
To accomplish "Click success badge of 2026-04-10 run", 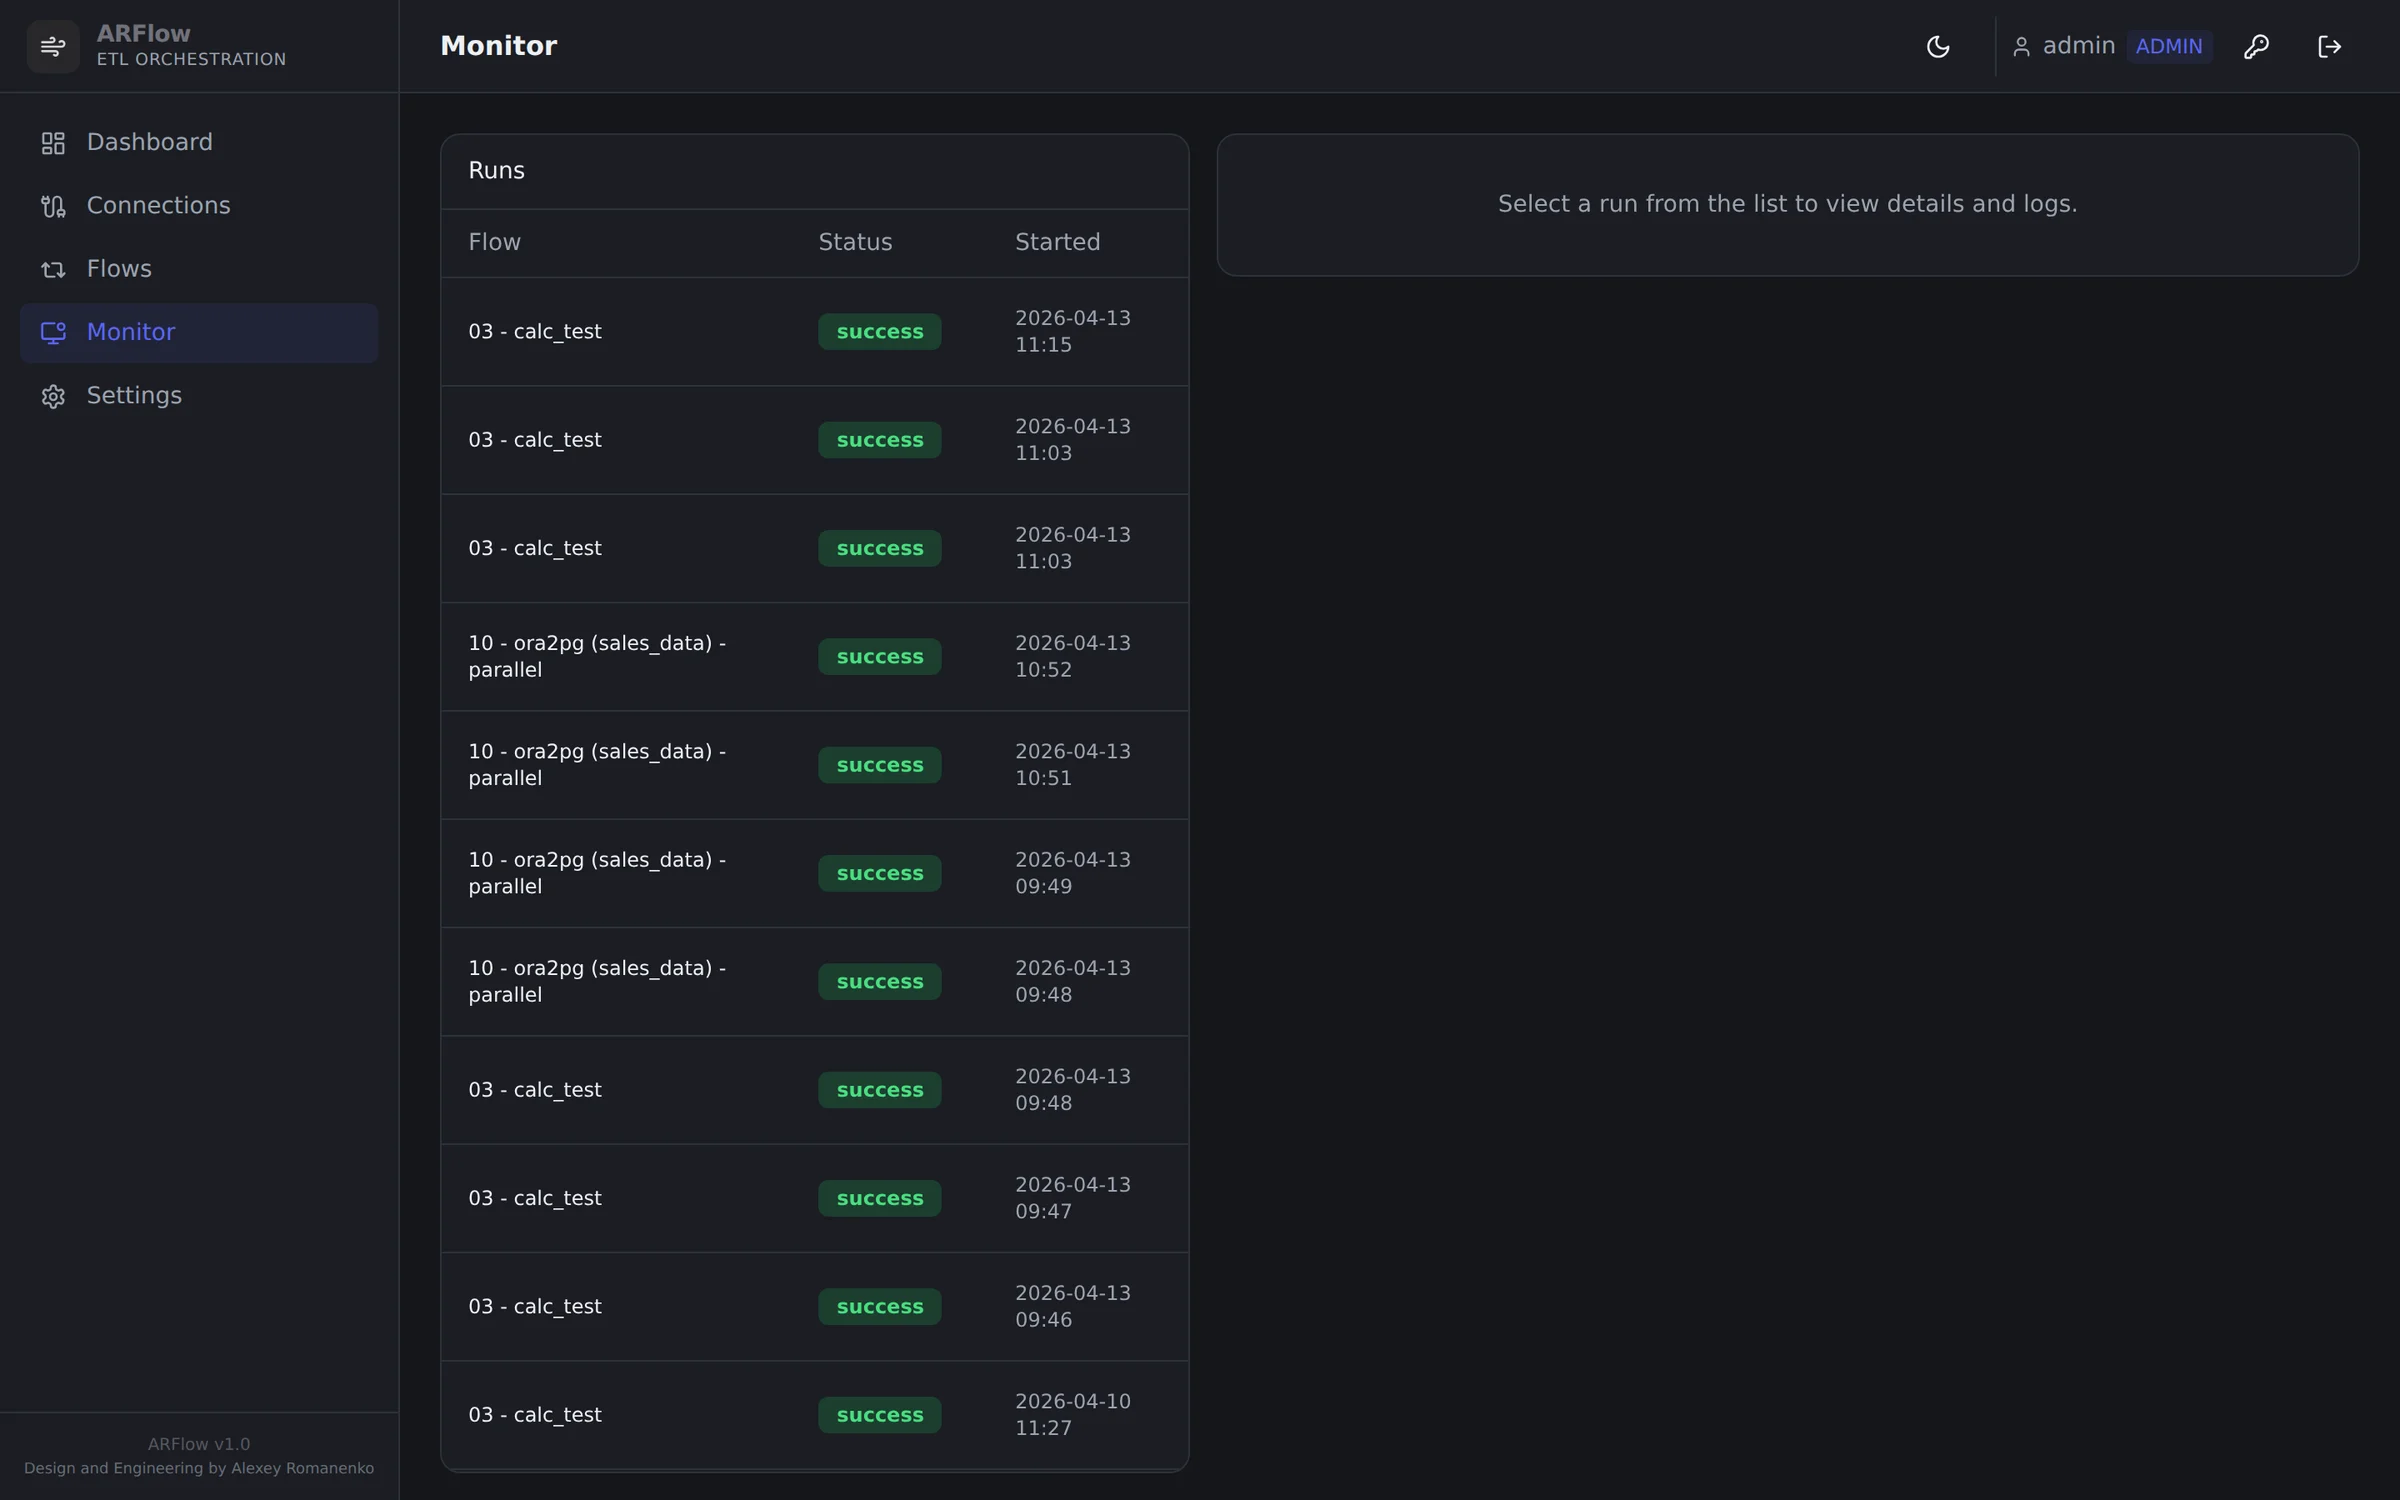I will 879,1414.
